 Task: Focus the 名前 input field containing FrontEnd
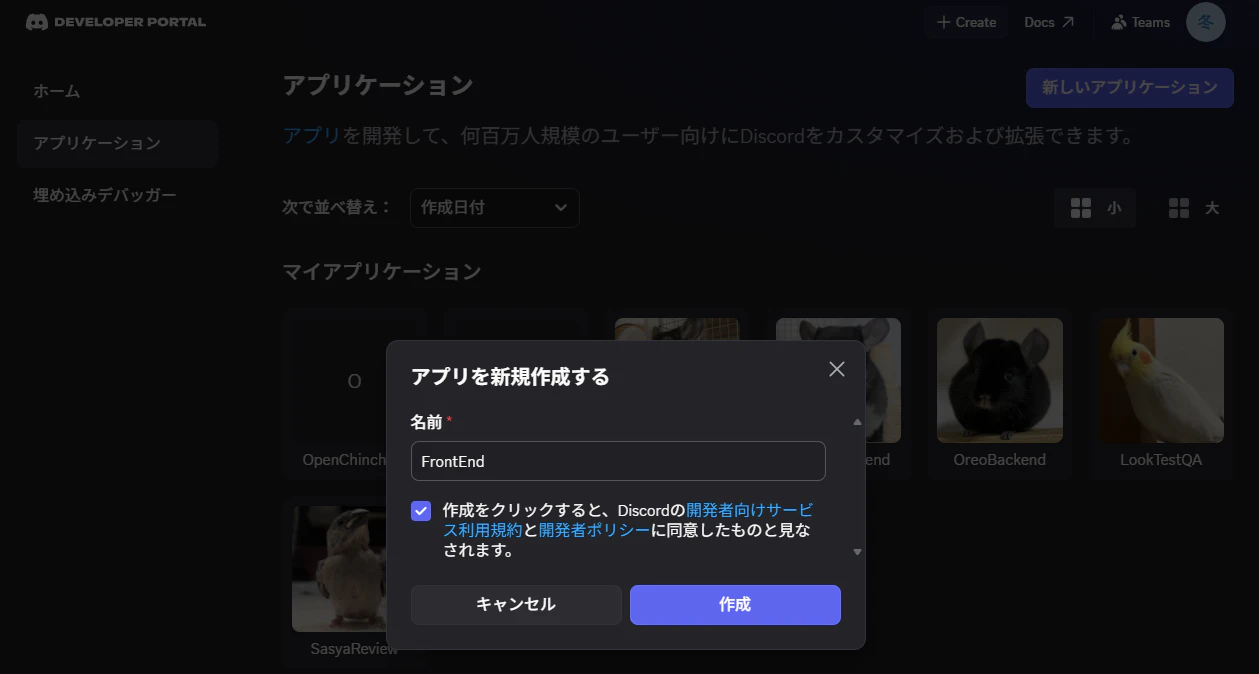tap(618, 461)
